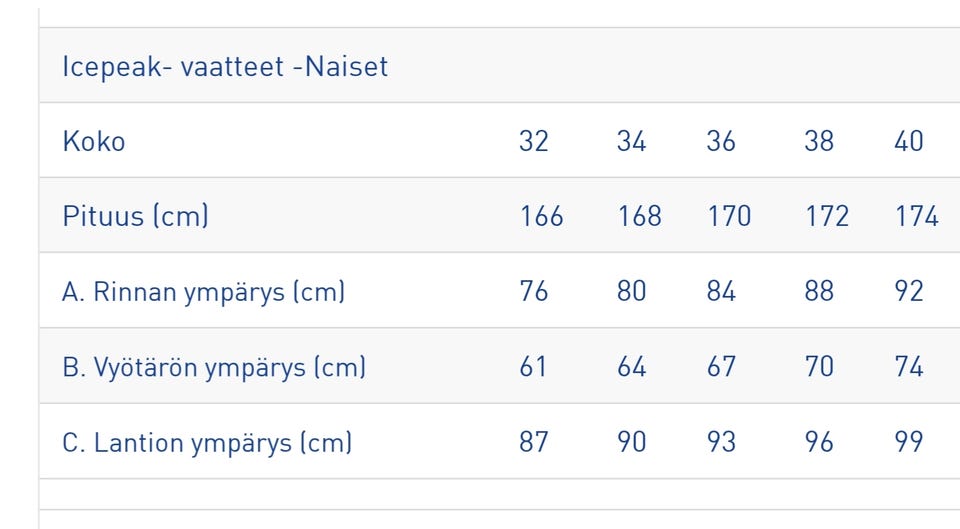Click the 'Icepeak- vaatteet -Naiset' table heading

point(225,67)
